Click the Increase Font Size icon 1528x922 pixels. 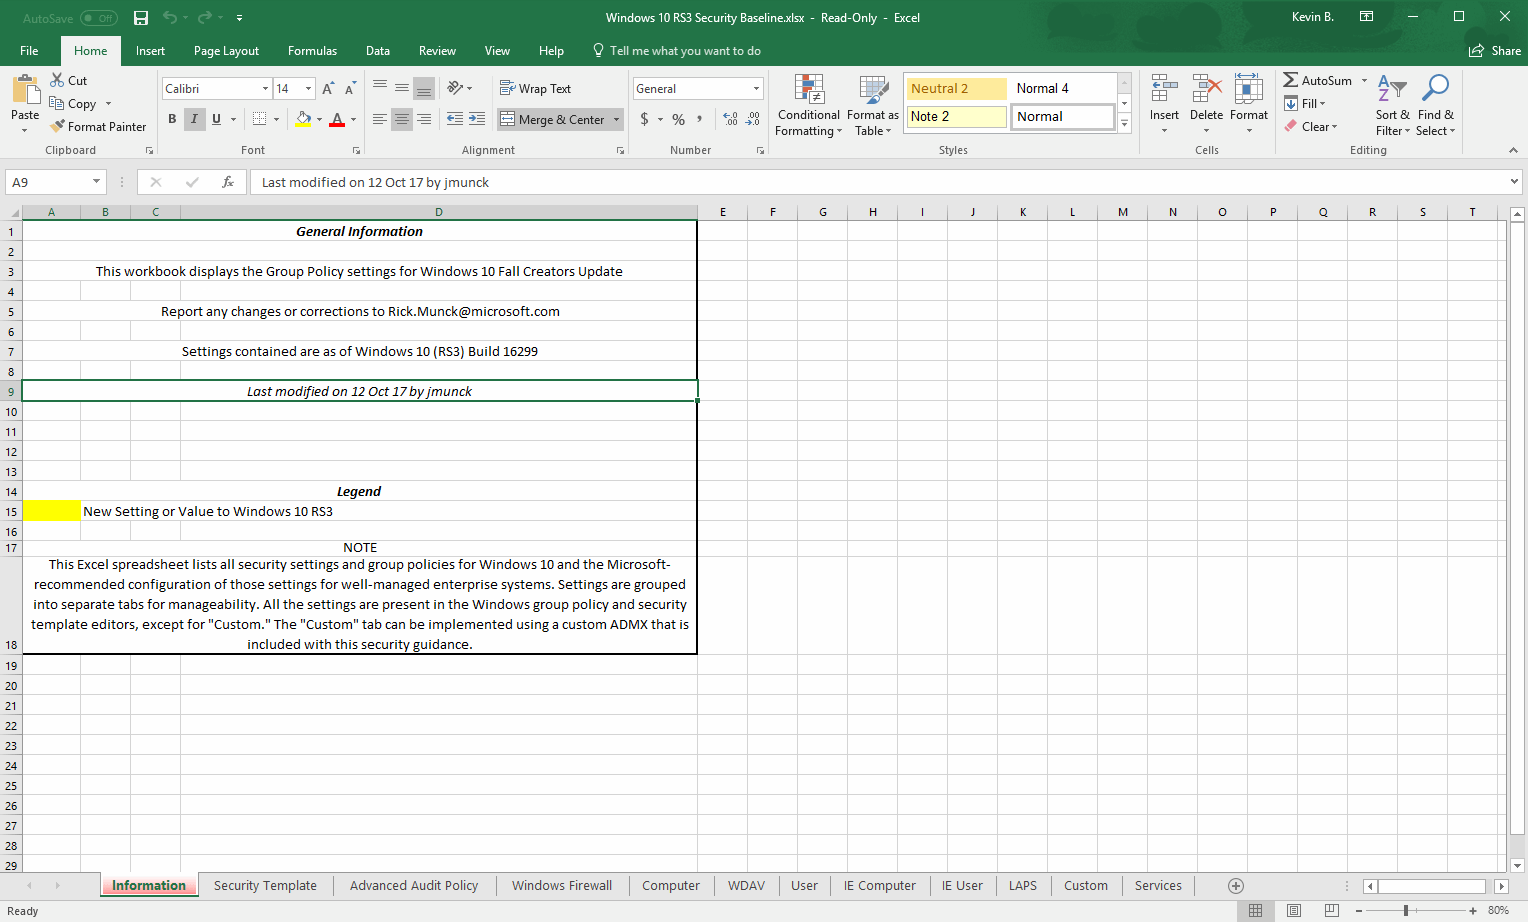(328, 89)
